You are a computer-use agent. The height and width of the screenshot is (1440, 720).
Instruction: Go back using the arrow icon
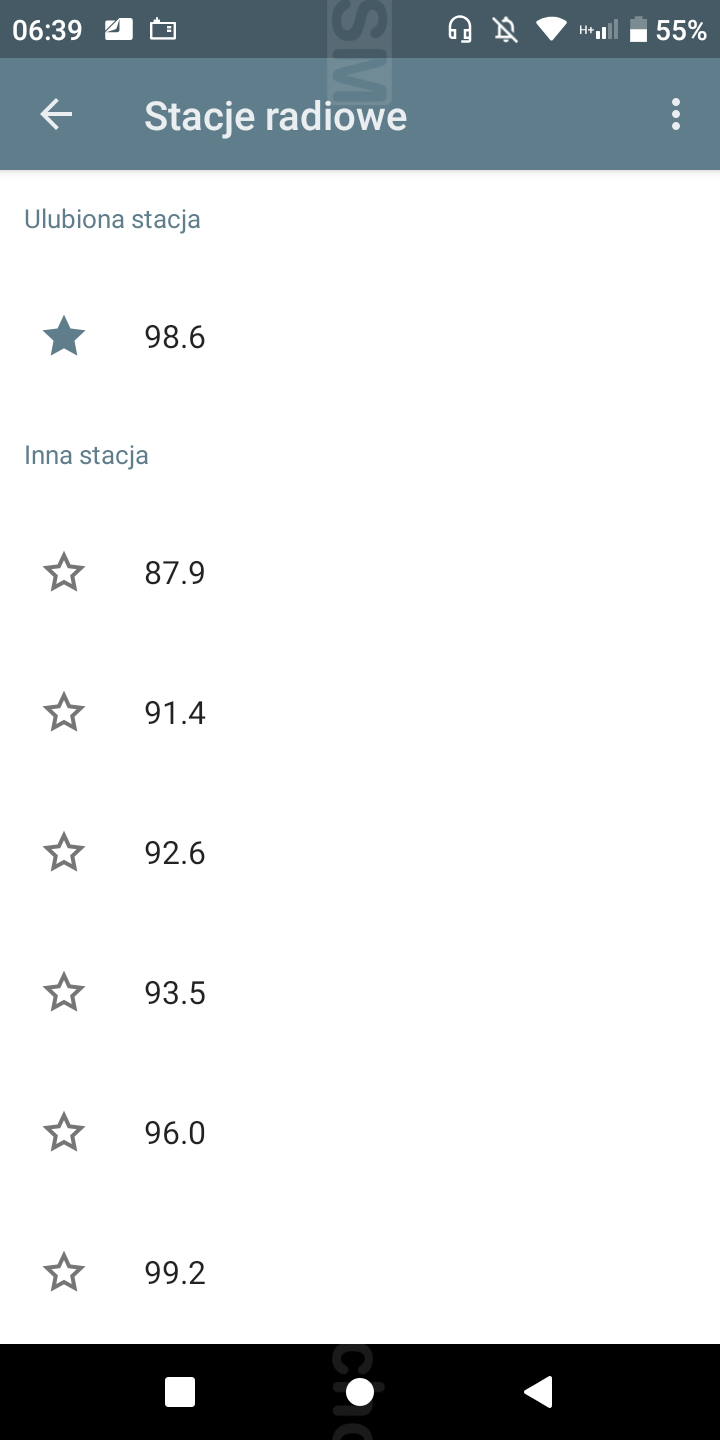pyautogui.click(x=56, y=115)
